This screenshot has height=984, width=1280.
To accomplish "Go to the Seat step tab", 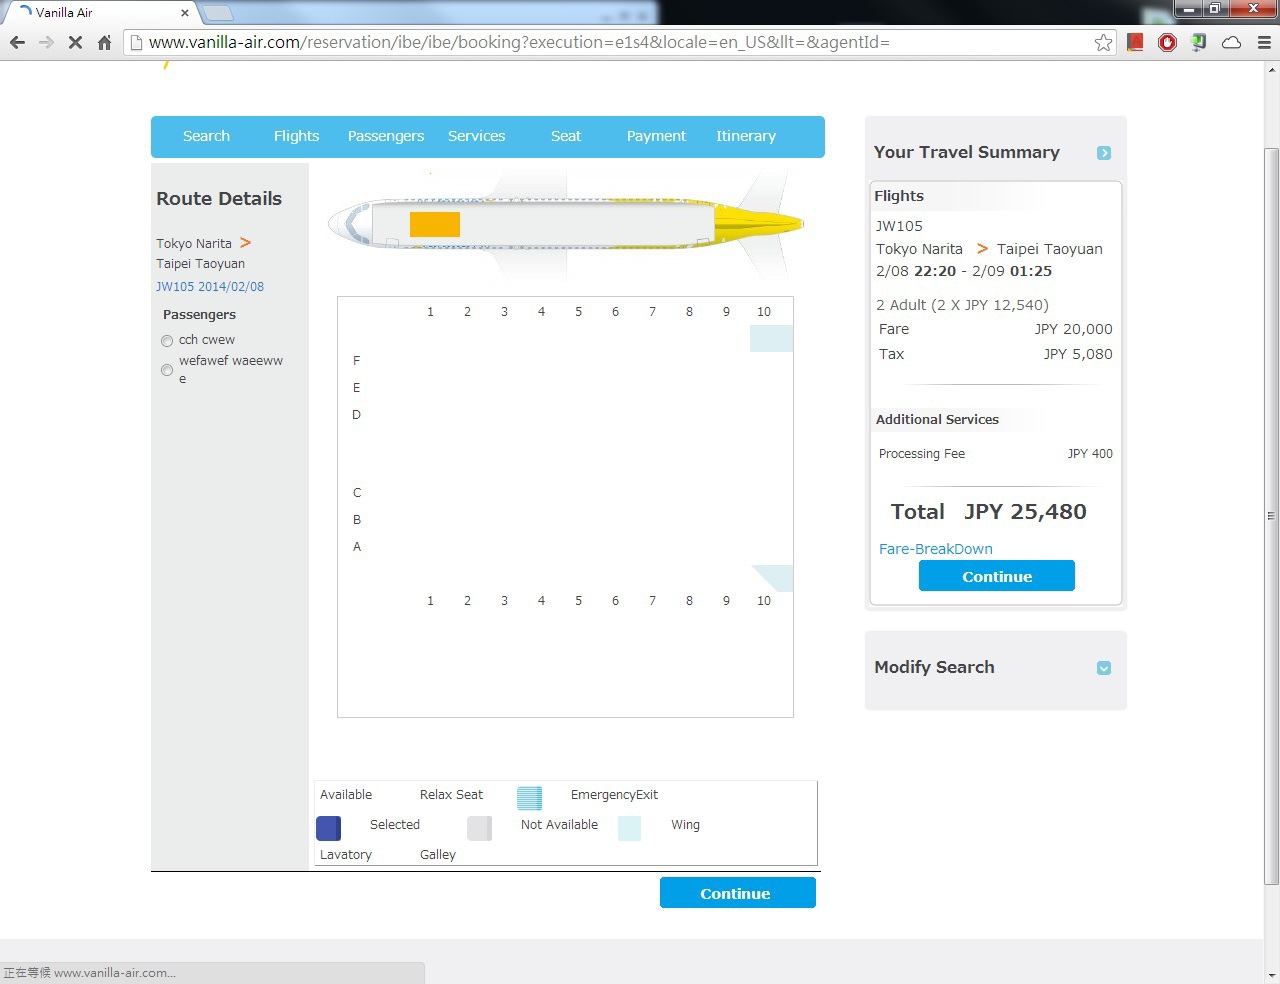I will (x=566, y=136).
